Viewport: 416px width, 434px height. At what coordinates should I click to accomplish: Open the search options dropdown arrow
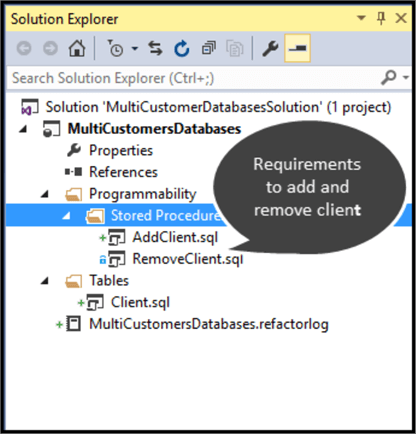point(406,78)
